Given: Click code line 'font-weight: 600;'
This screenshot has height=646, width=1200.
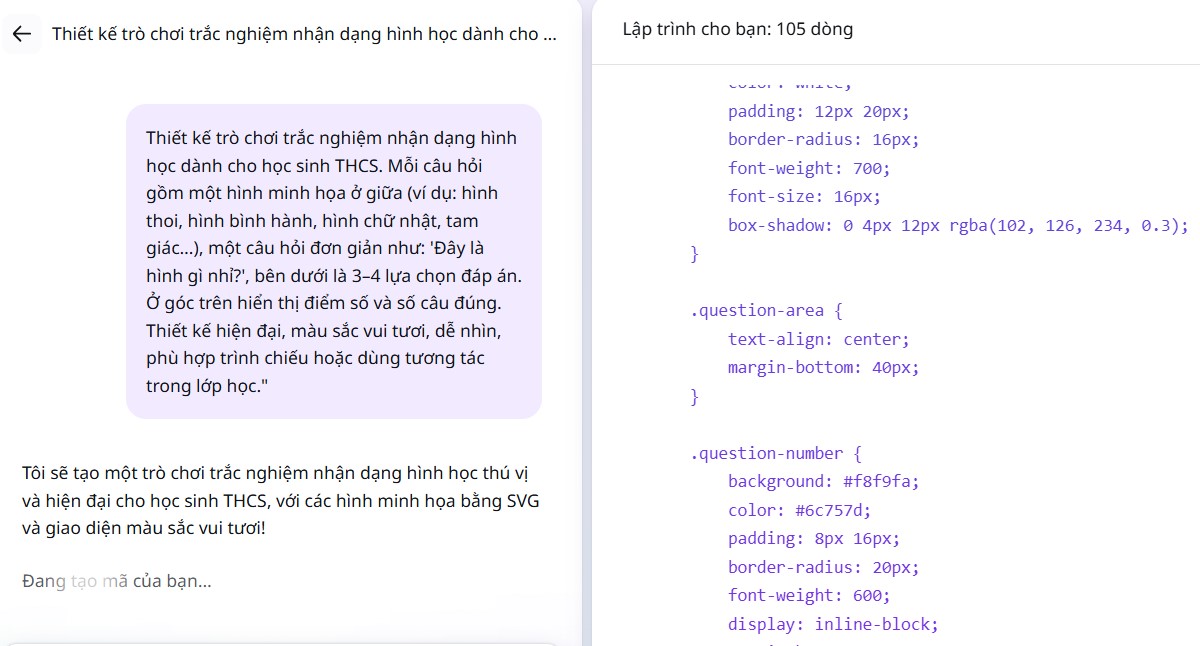Looking at the screenshot, I should click(x=809, y=595).
